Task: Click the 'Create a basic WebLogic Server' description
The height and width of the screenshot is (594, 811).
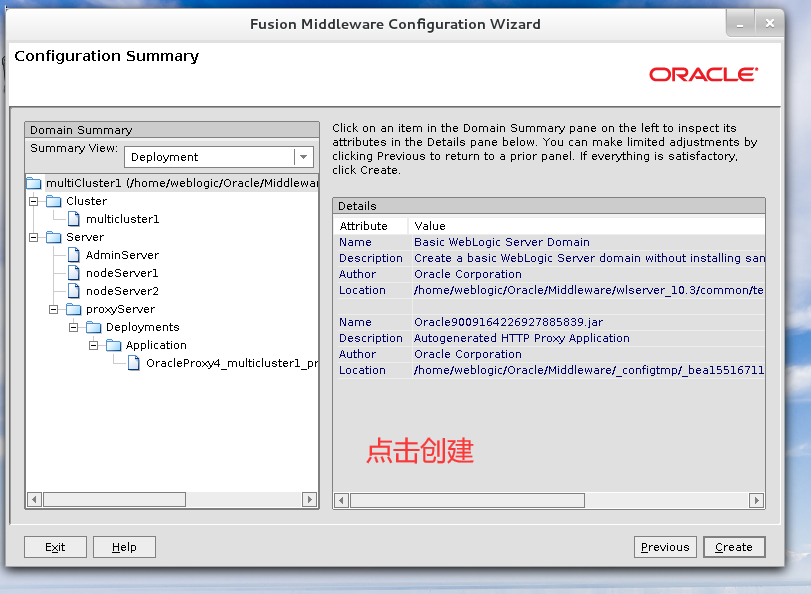Action: (589, 258)
